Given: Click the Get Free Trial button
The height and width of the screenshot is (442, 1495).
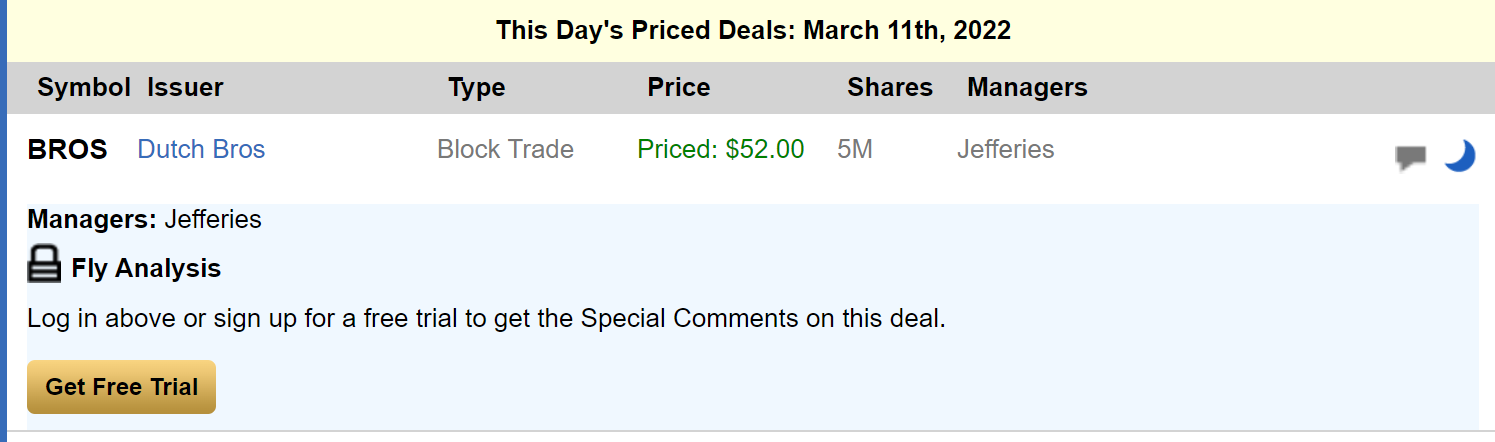Looking at the screenshot, I should tap(121, 387).
